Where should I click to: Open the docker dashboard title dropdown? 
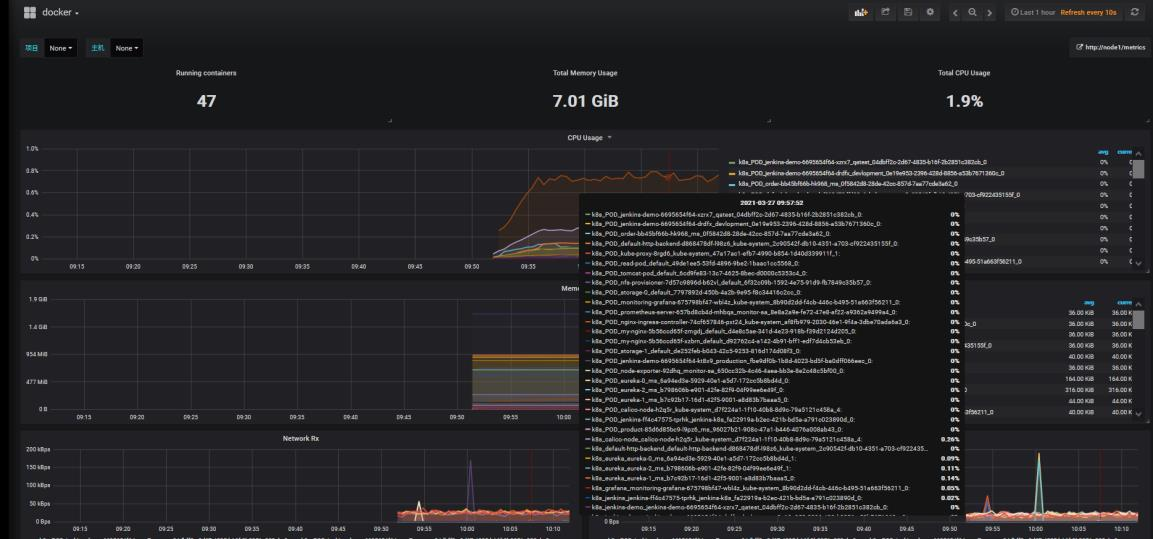(60, 13)
